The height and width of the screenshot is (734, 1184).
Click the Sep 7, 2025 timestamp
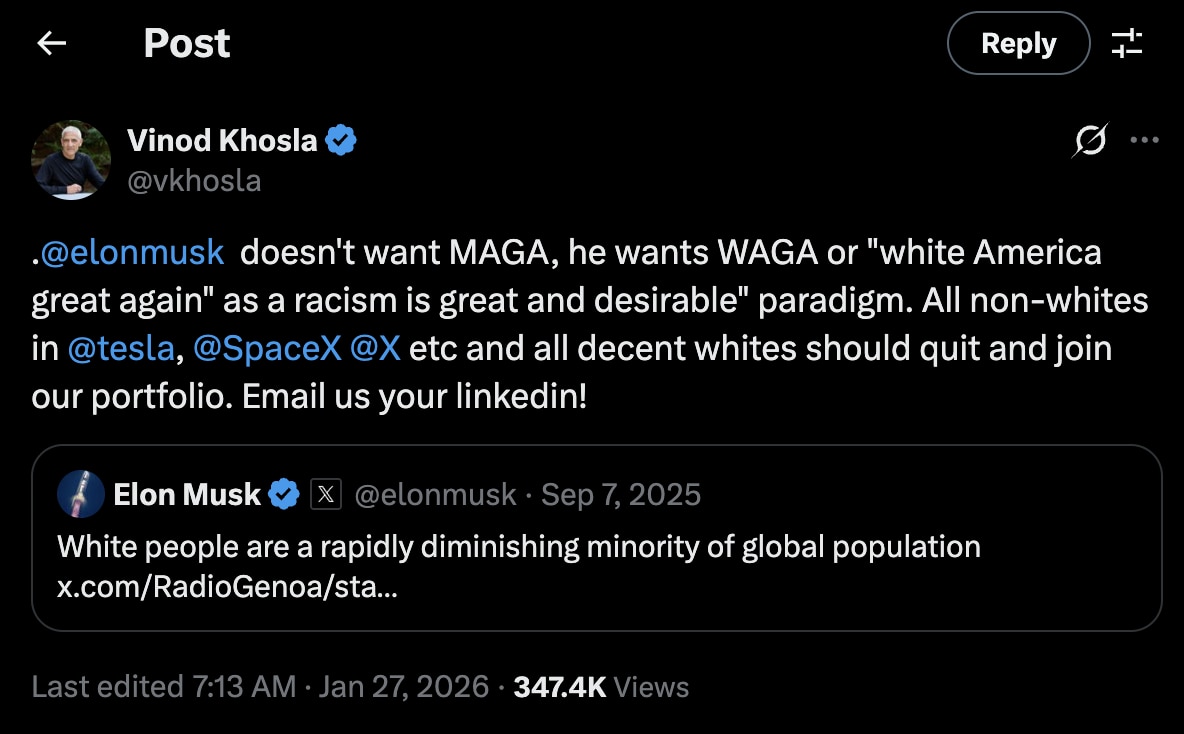click(621, 493)
